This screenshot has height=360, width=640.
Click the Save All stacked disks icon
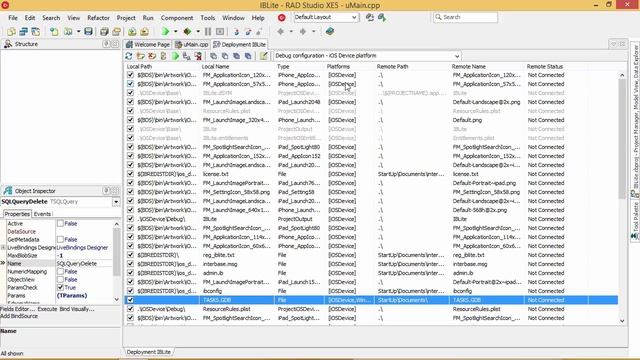(104, 31)
